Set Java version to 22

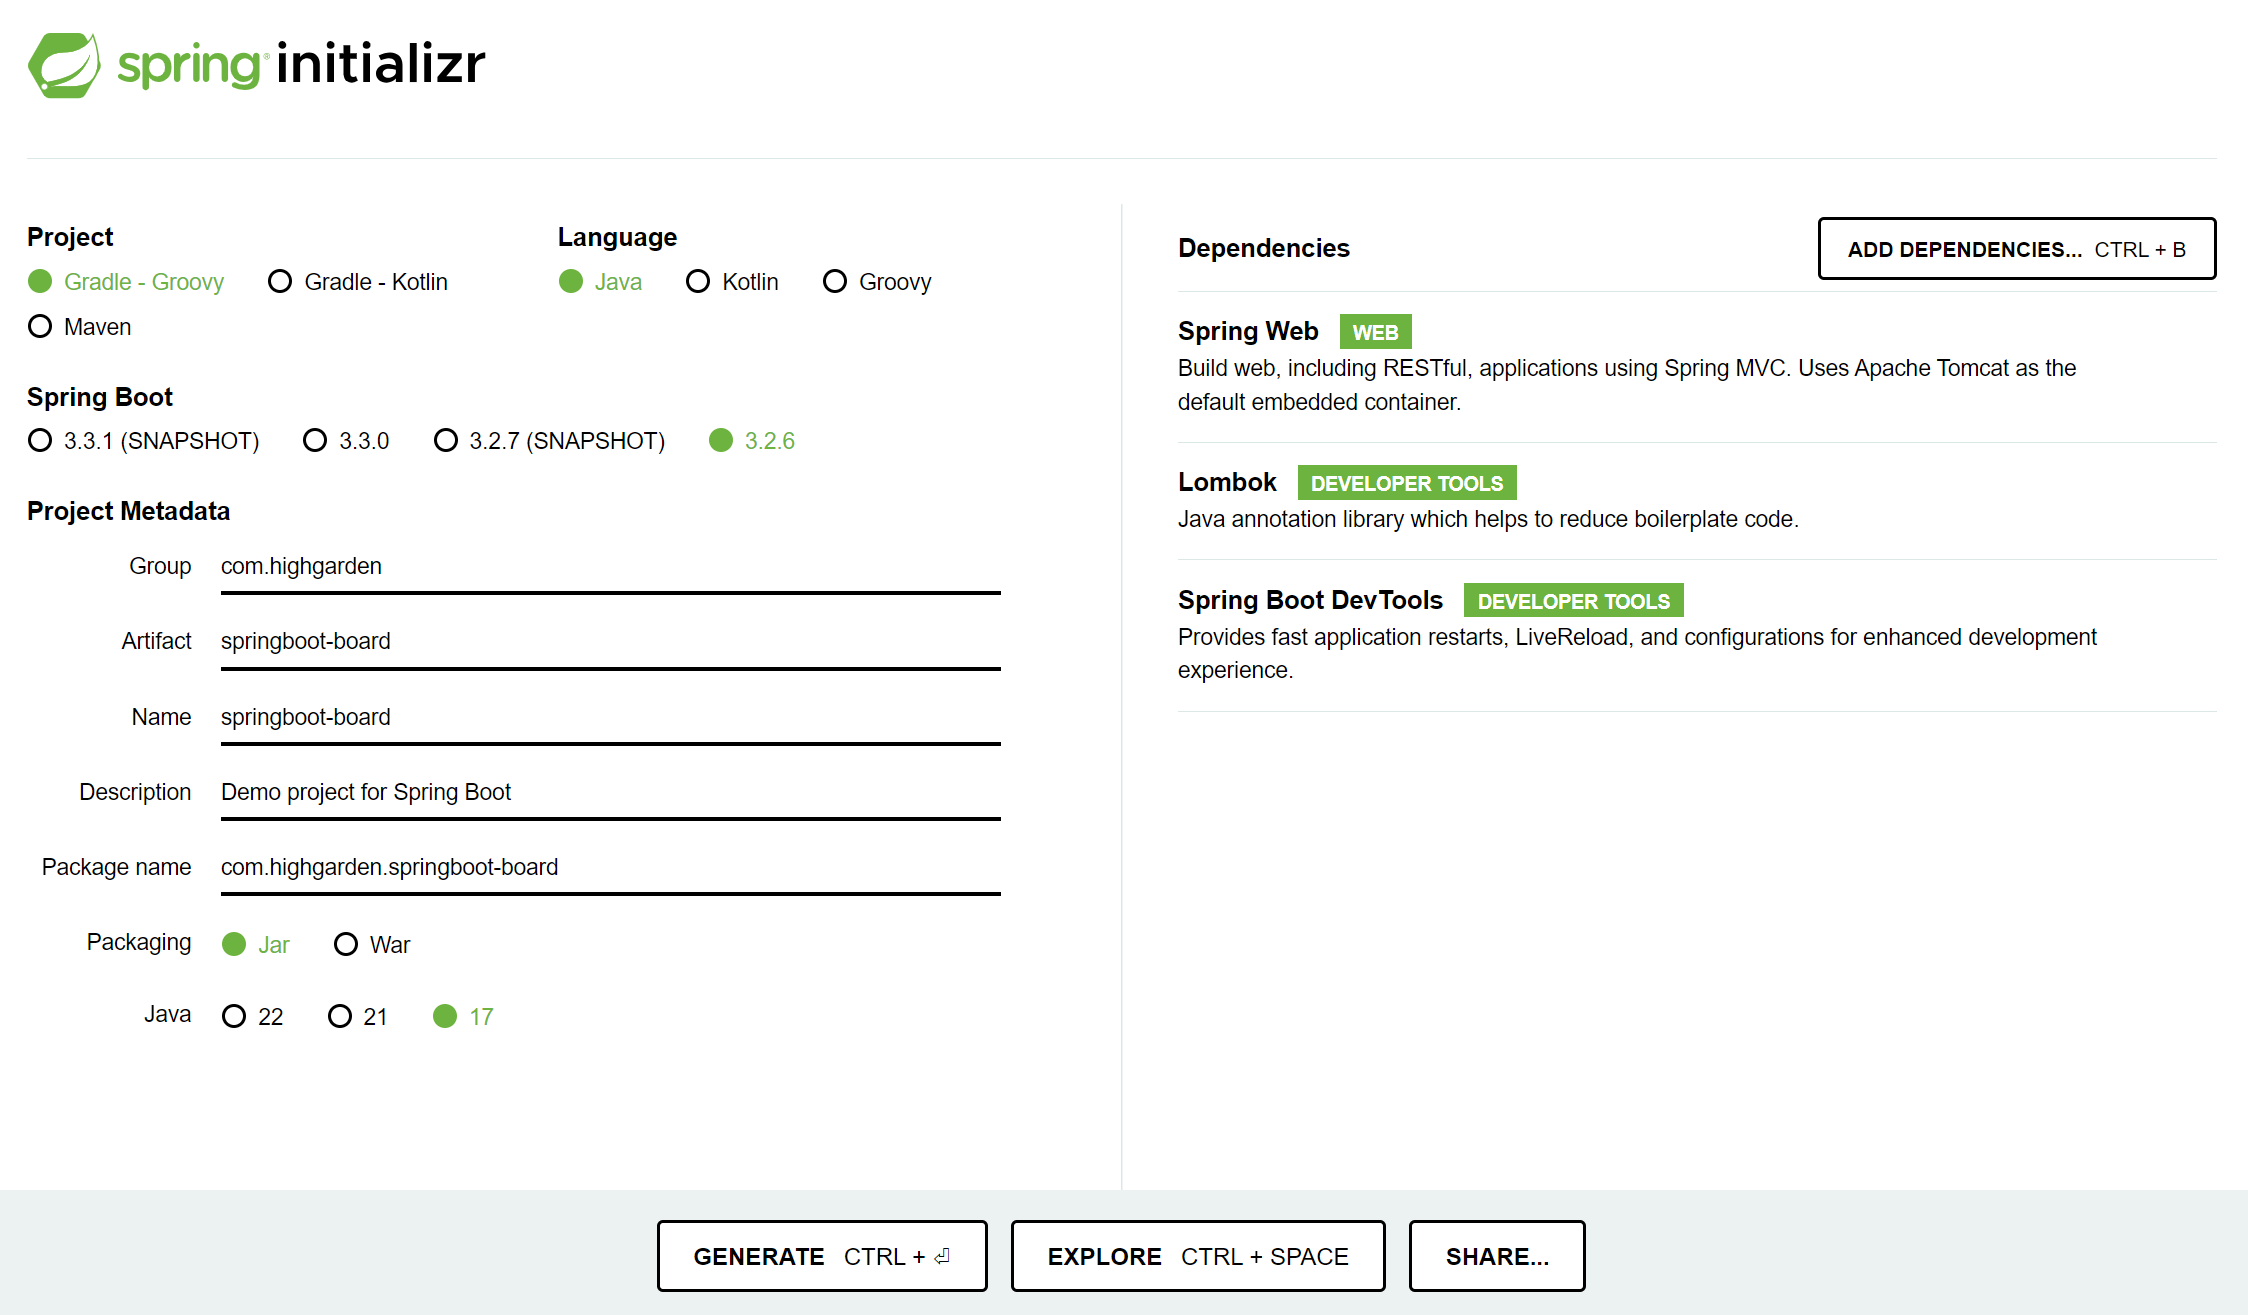[x=234, y=1017]
